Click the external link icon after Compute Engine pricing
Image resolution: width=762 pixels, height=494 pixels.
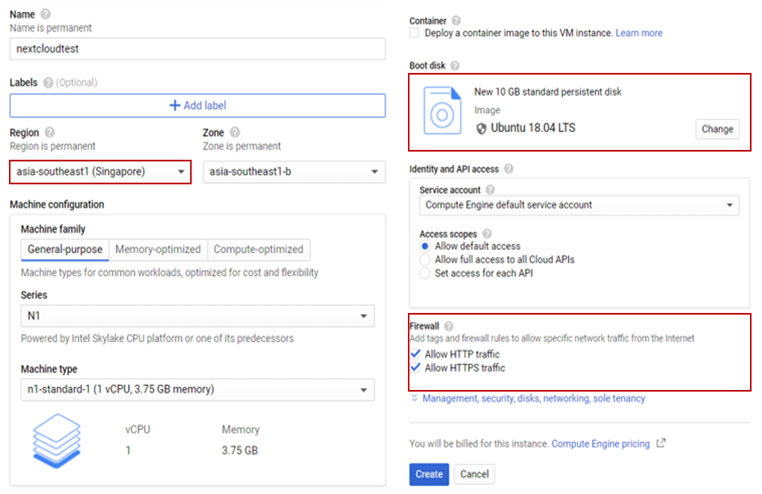point(661,444)
